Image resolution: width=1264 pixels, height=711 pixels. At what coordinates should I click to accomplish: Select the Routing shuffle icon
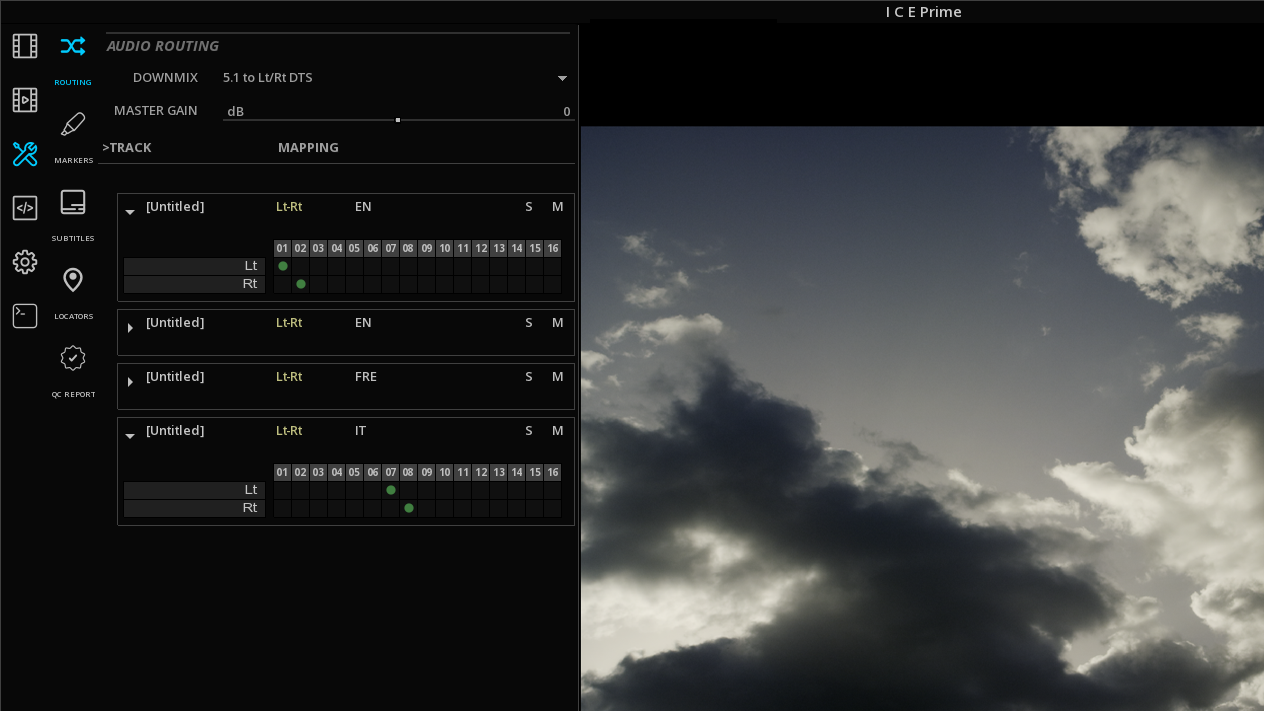click(x=73, y=46)
